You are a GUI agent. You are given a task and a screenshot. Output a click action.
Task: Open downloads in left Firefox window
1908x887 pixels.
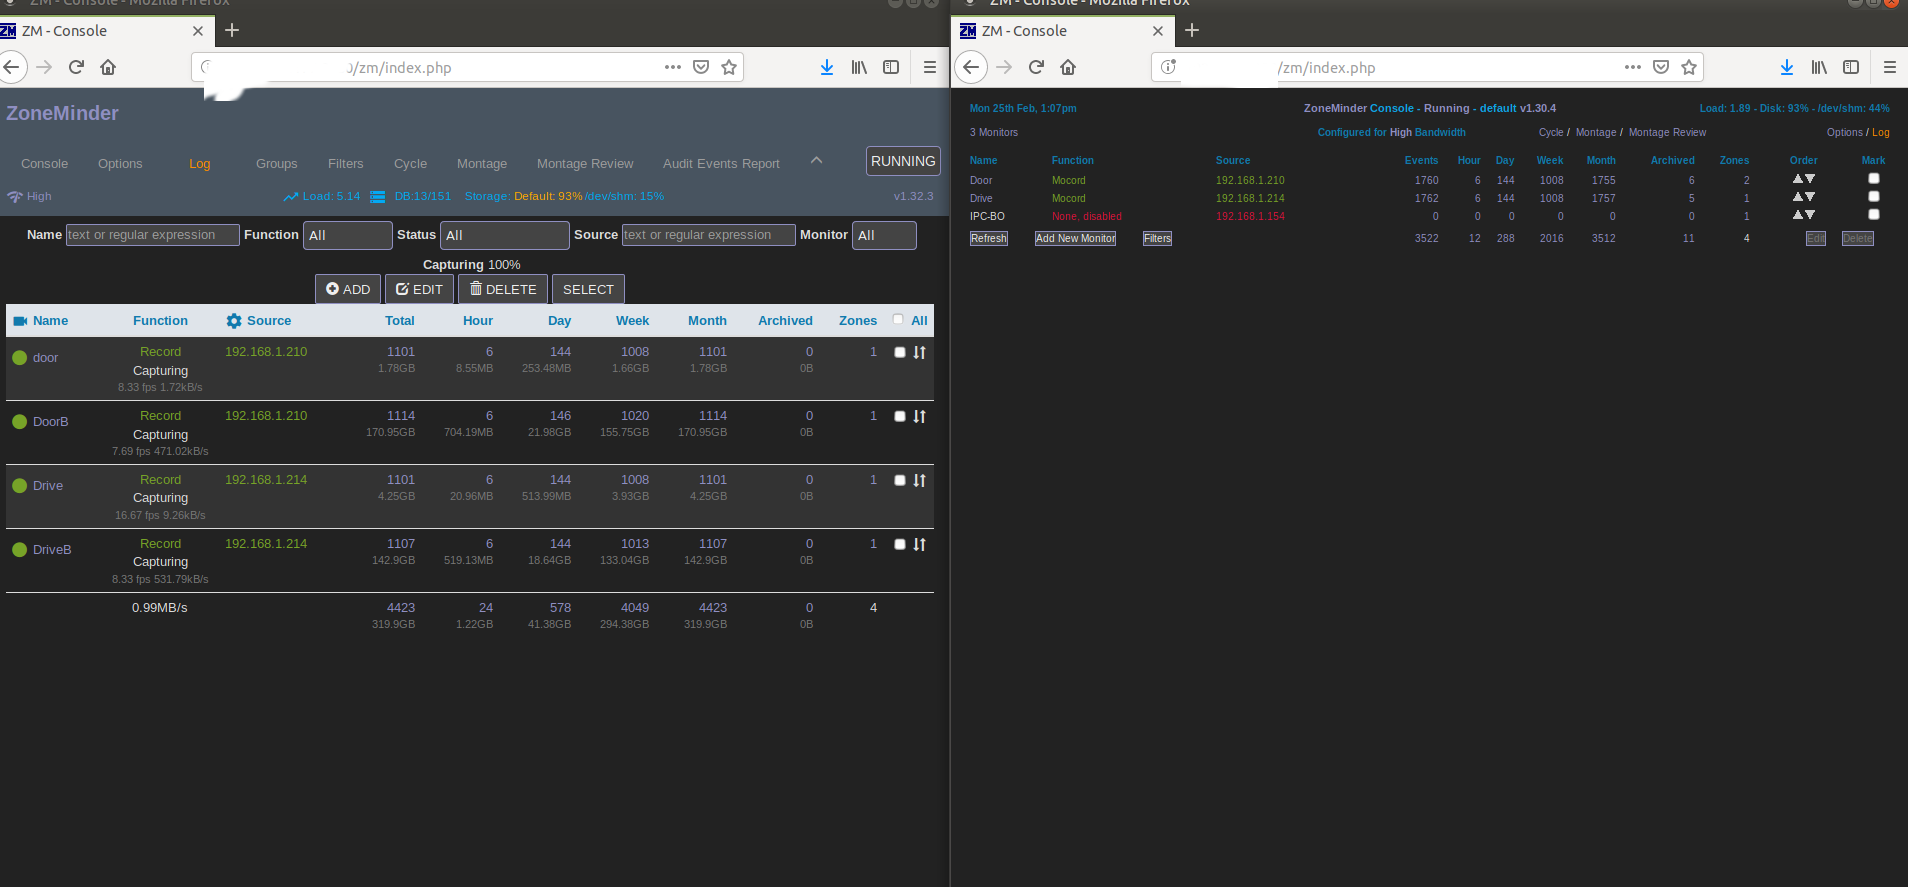827,67
